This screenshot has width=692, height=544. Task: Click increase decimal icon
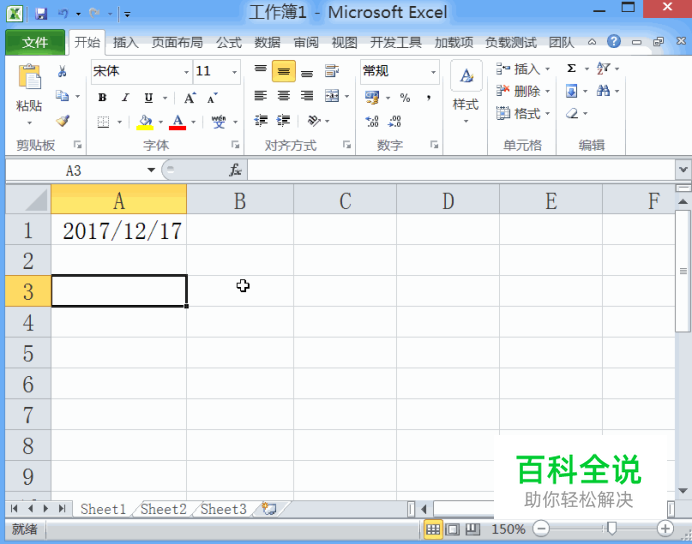click(x=372, y=121)
